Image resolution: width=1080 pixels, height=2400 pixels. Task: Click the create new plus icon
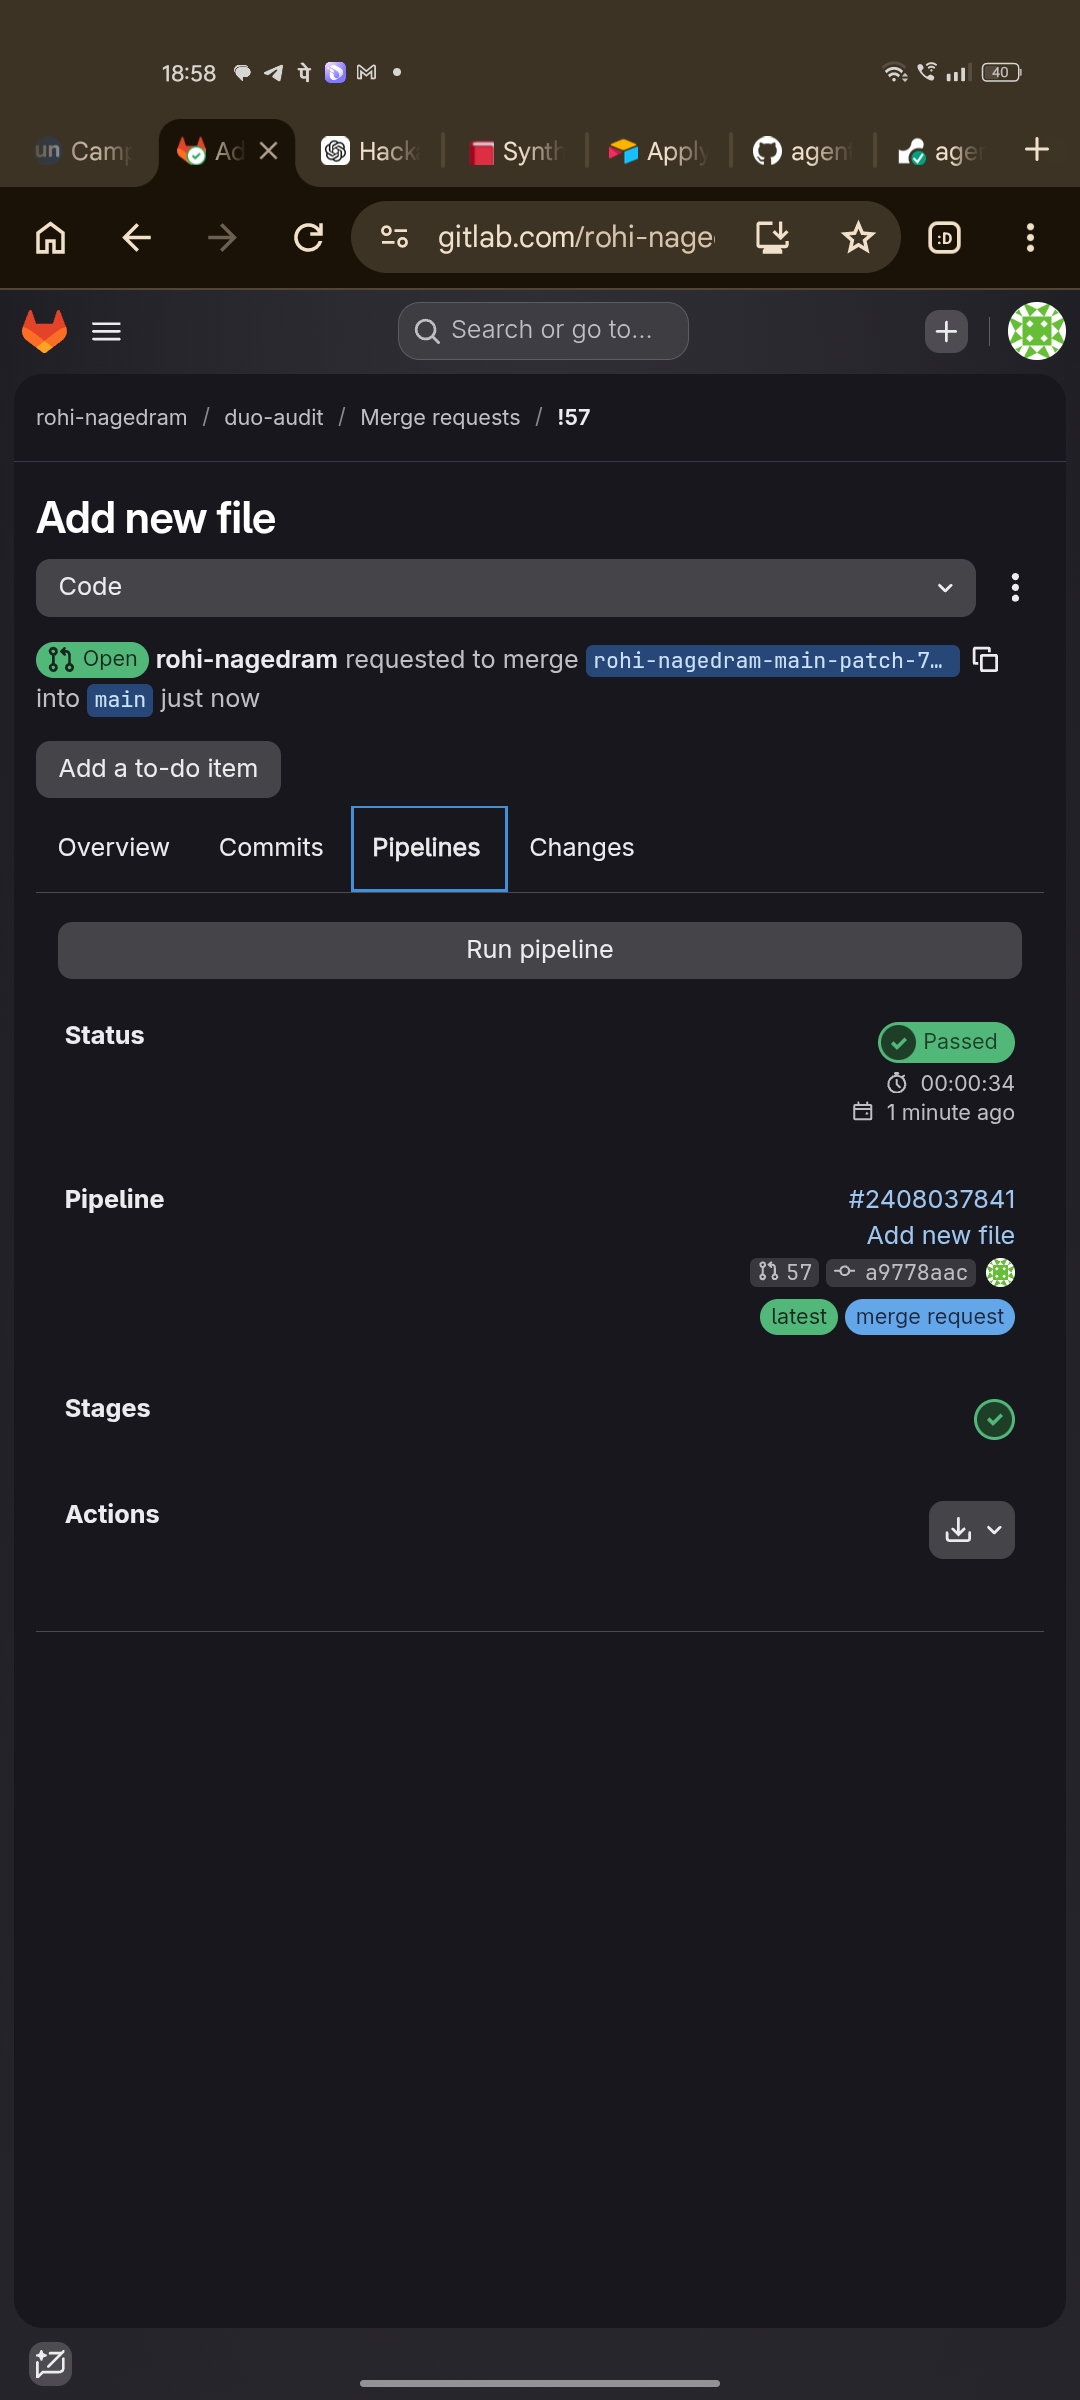click(946, 331)
